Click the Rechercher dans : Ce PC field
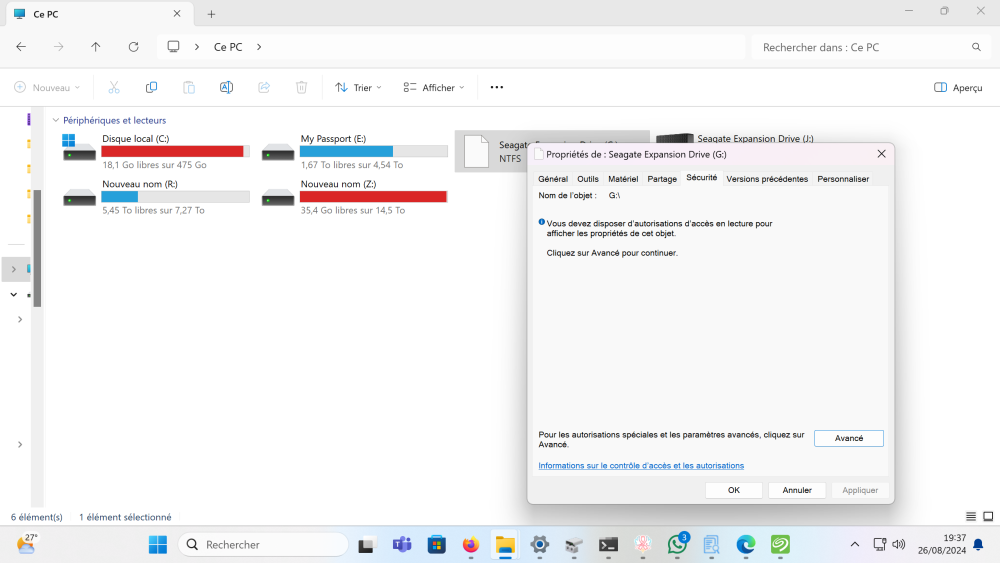The width and height of the screenshot is (1000, 563). click(x=860, y=47)
